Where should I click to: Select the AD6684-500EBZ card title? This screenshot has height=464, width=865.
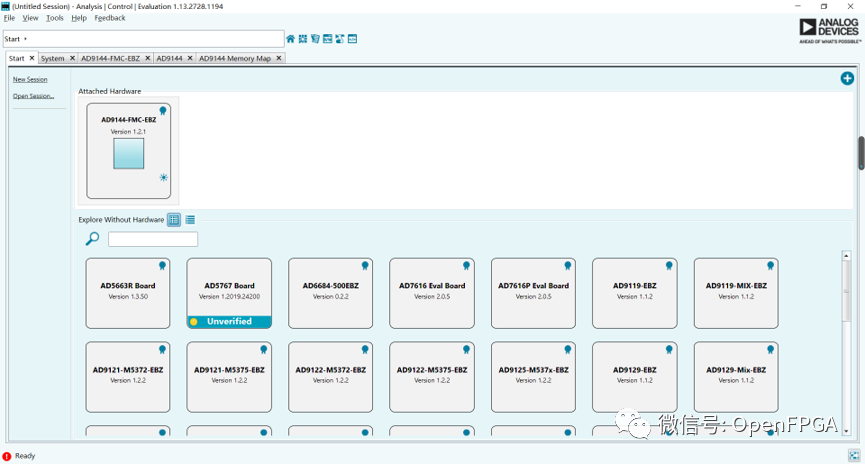pos(330,286)
